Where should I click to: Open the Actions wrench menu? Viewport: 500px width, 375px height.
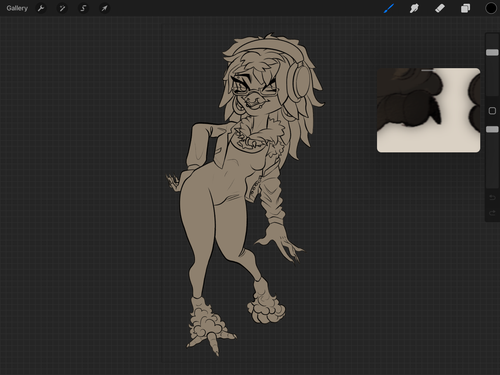pyautogui.click(x=41, y=8)
